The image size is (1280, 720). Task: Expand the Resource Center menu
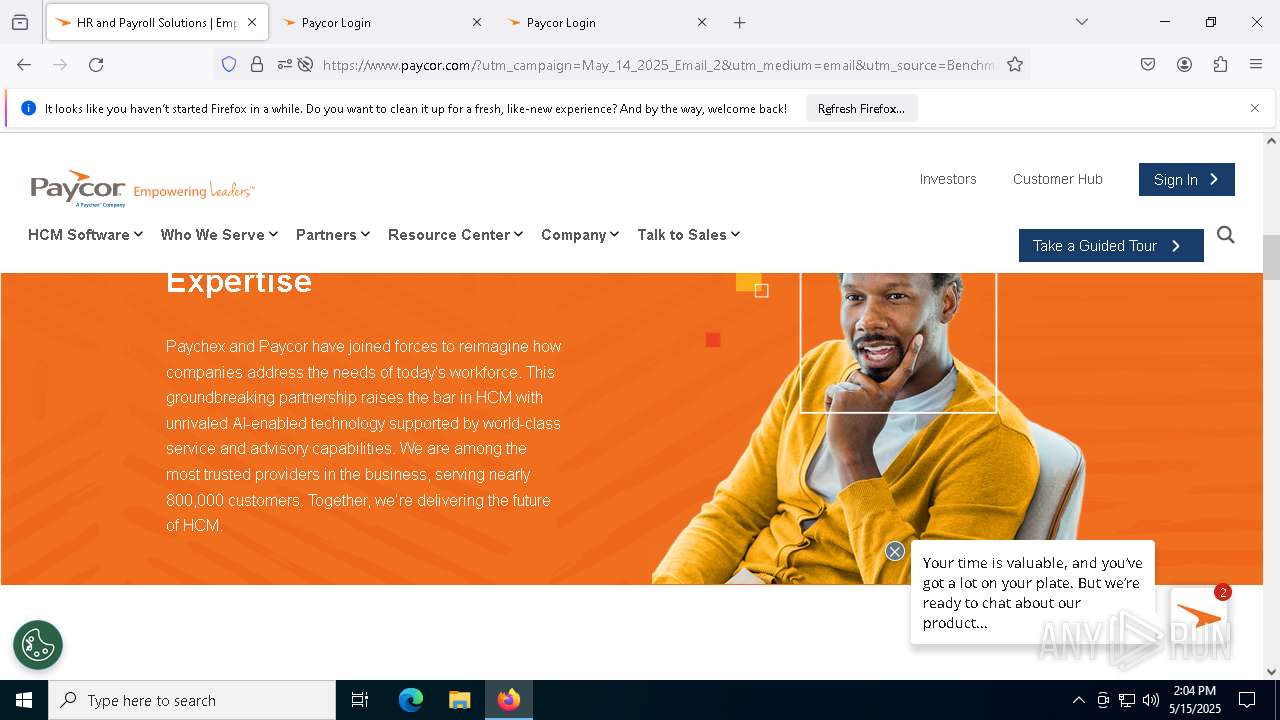coord(455,234)
